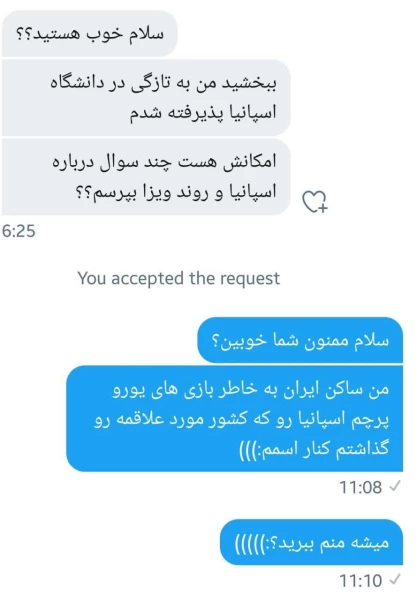Select the blue 'سلام ممنون شما خوبین؟' bubble
The width and height of the screenshot is (417, 600).
(x=300, y=340)
